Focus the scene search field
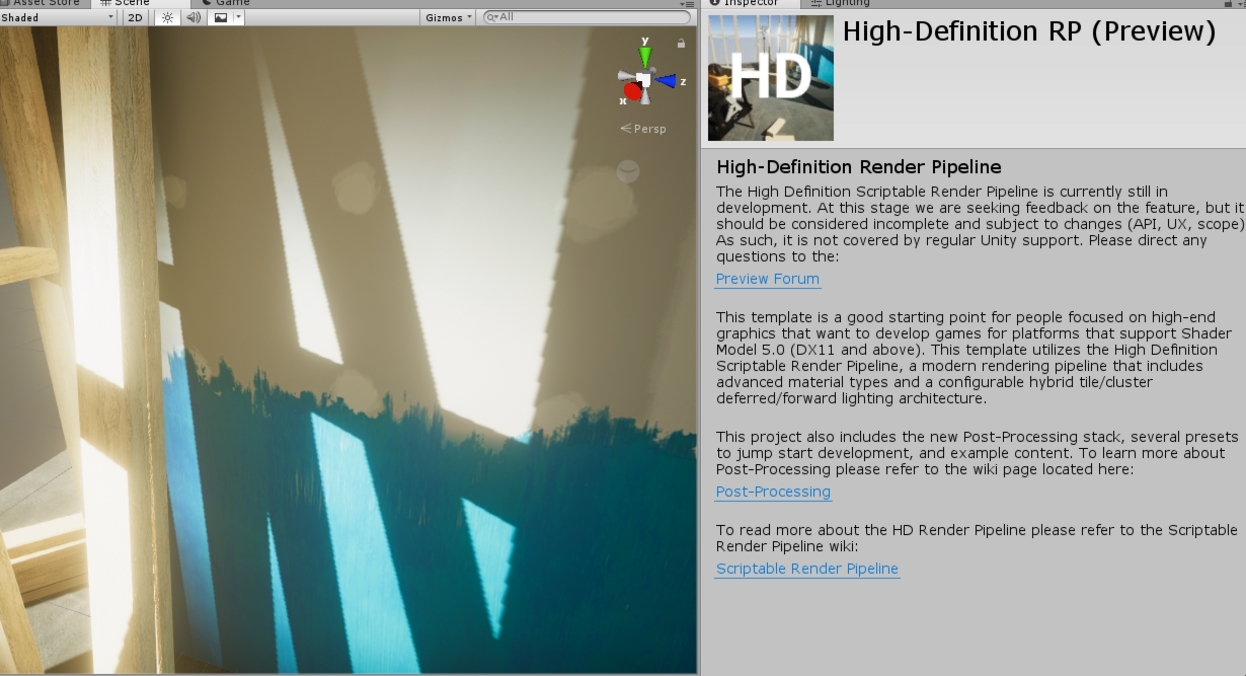This screenshot has height=676, width=1246. tap(586, 17)
